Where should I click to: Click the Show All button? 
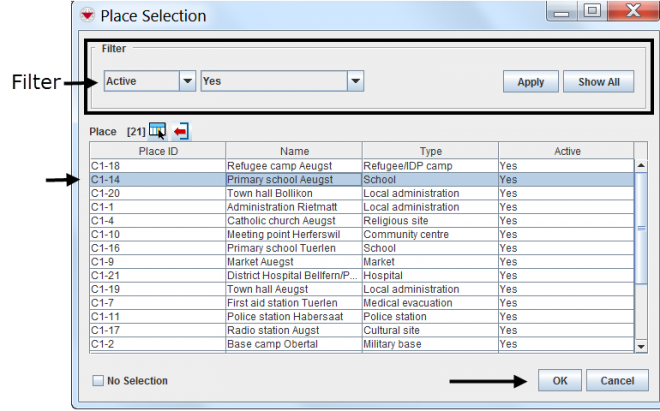598,82
